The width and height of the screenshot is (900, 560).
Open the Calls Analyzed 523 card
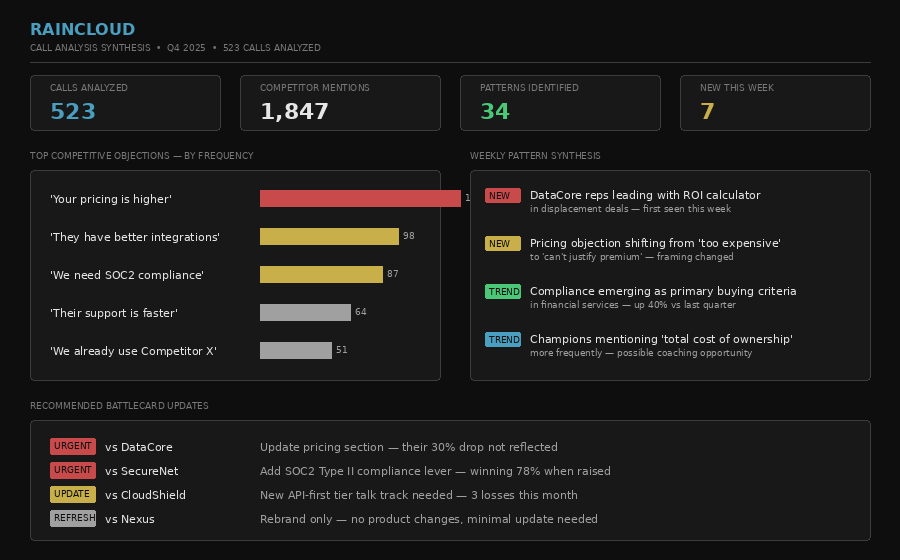[125, 103]
